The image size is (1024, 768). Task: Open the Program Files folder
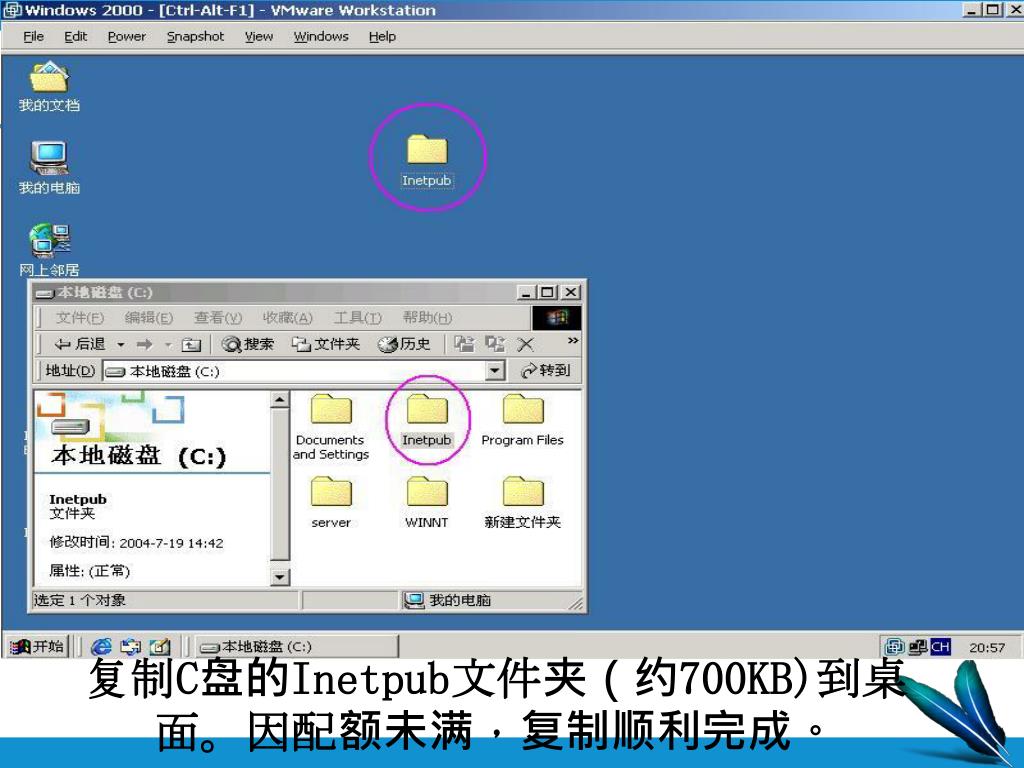tap(522, 421)
